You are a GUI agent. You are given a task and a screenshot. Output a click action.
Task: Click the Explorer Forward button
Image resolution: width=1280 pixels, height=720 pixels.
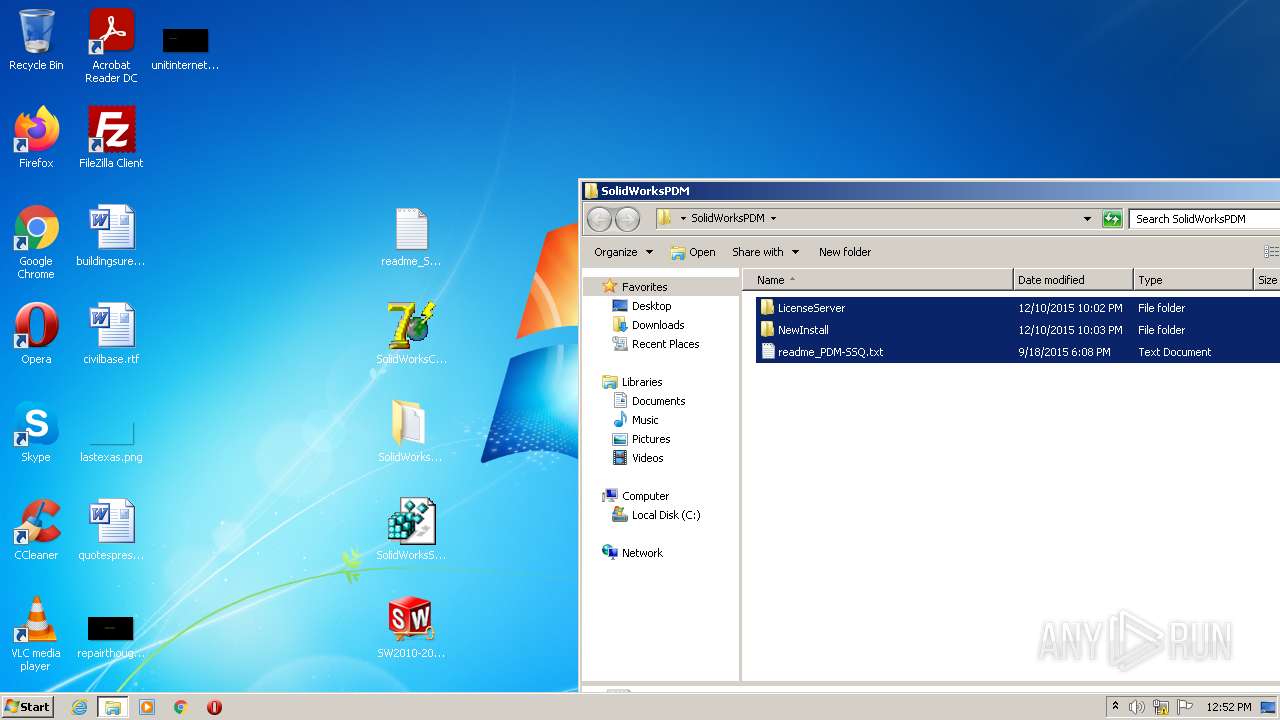click(627, 219)
